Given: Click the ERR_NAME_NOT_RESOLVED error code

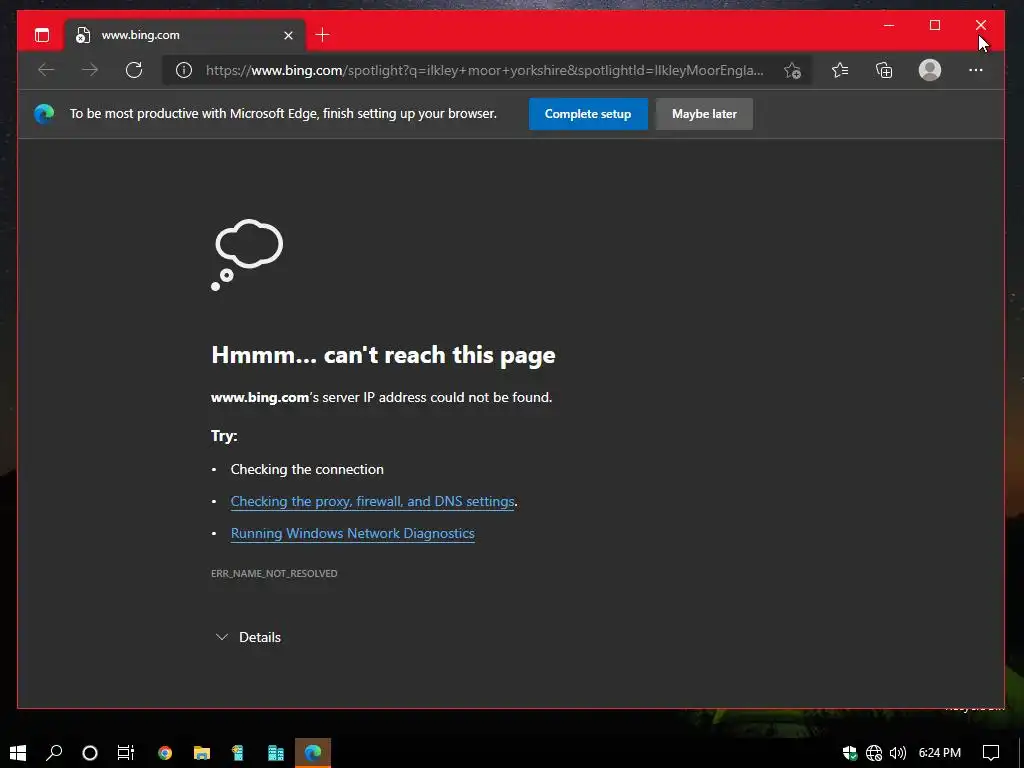Looking at the screenshot, I should pyautogui.click(x=274, y=573).
